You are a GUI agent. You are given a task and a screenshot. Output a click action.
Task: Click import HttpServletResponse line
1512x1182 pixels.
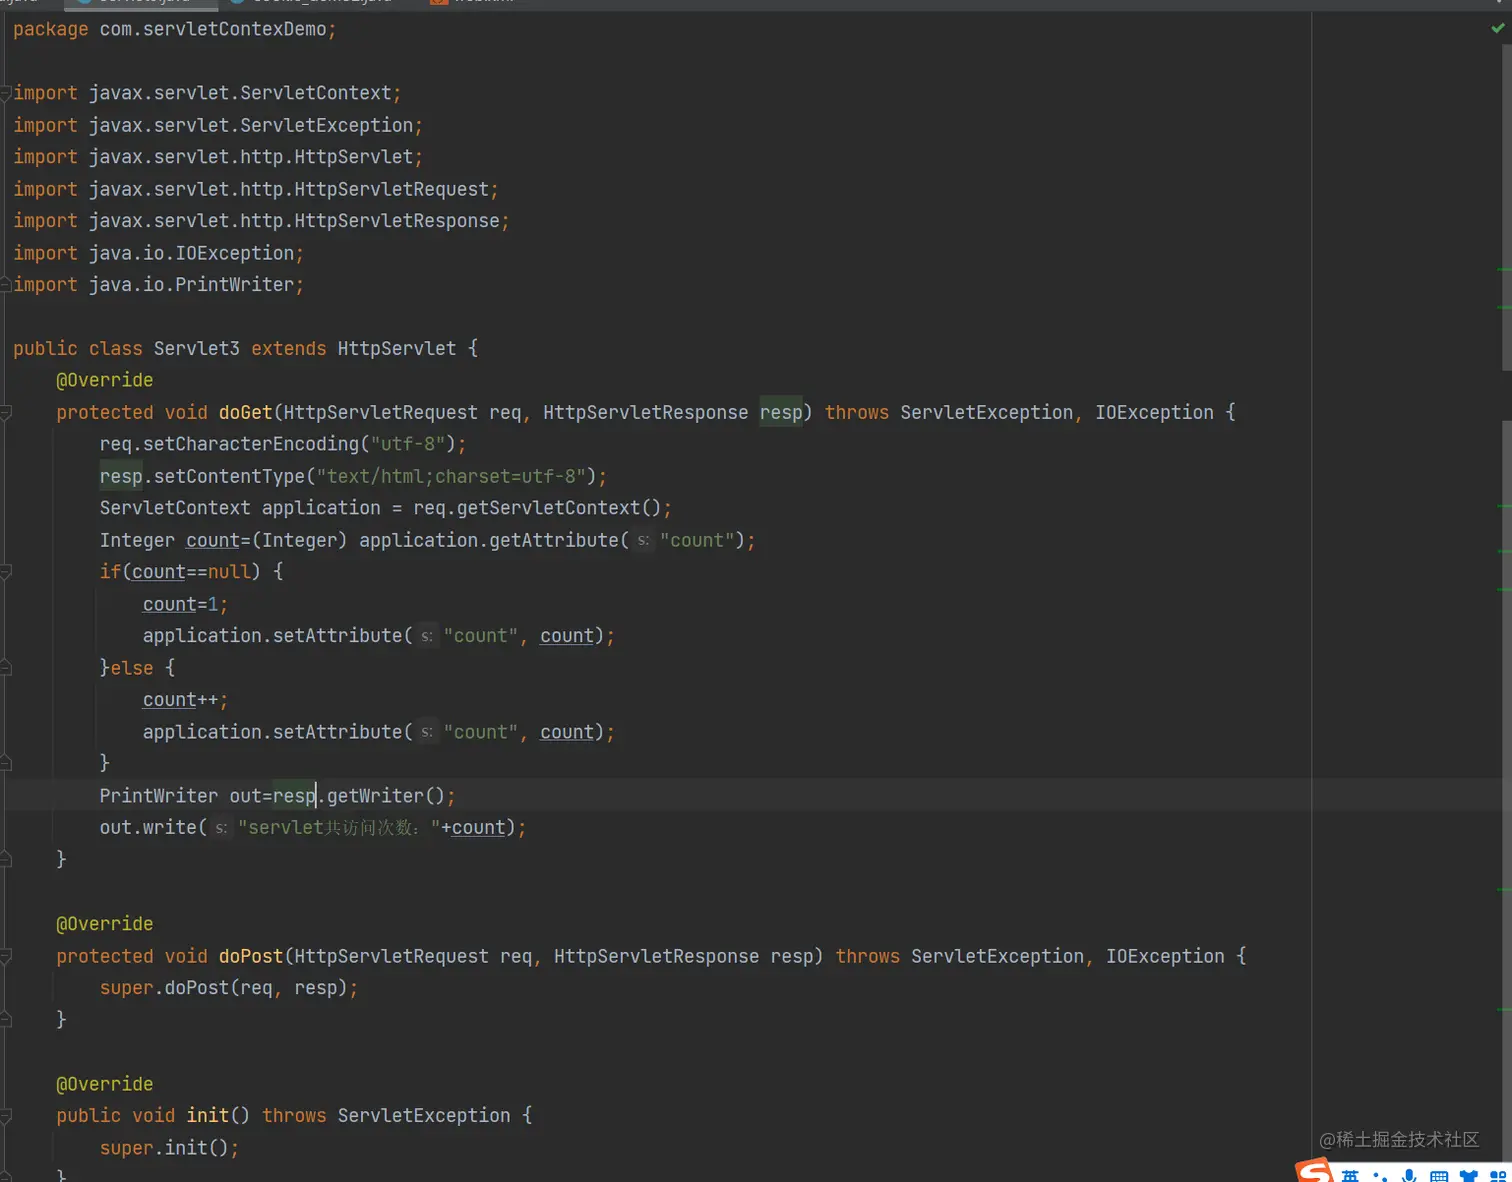(x=261, y=221)
